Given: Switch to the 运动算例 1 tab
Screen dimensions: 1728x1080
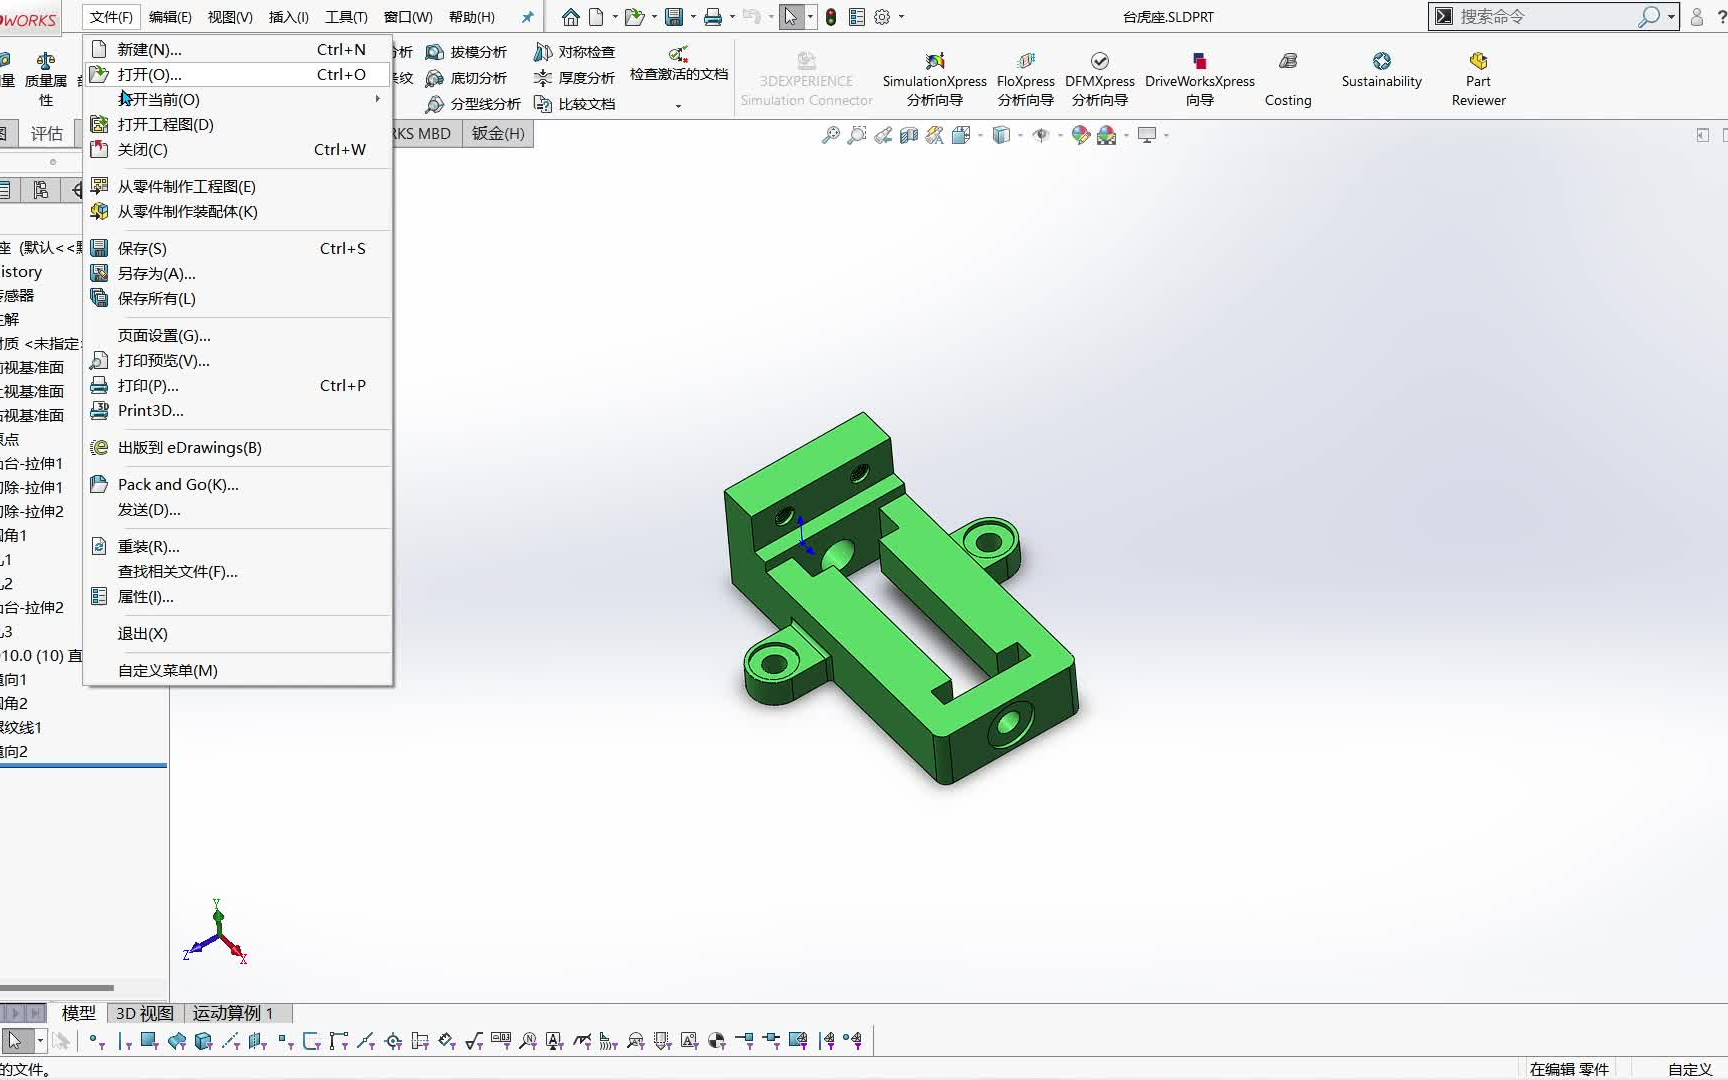Looking at the screenshot, I should pos(232,1013).
